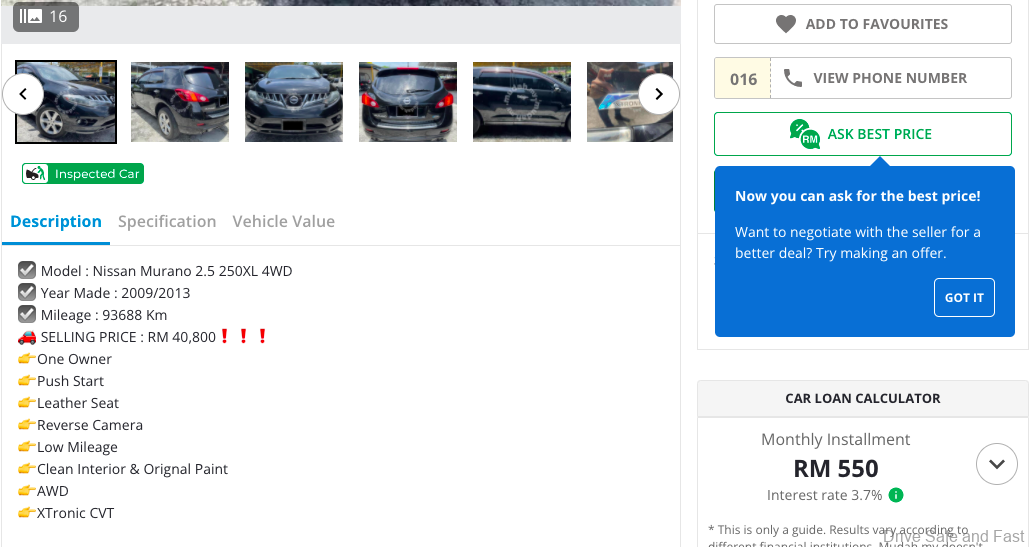
Task: Click the Ask Best Price button
Action: pos(862,134)
